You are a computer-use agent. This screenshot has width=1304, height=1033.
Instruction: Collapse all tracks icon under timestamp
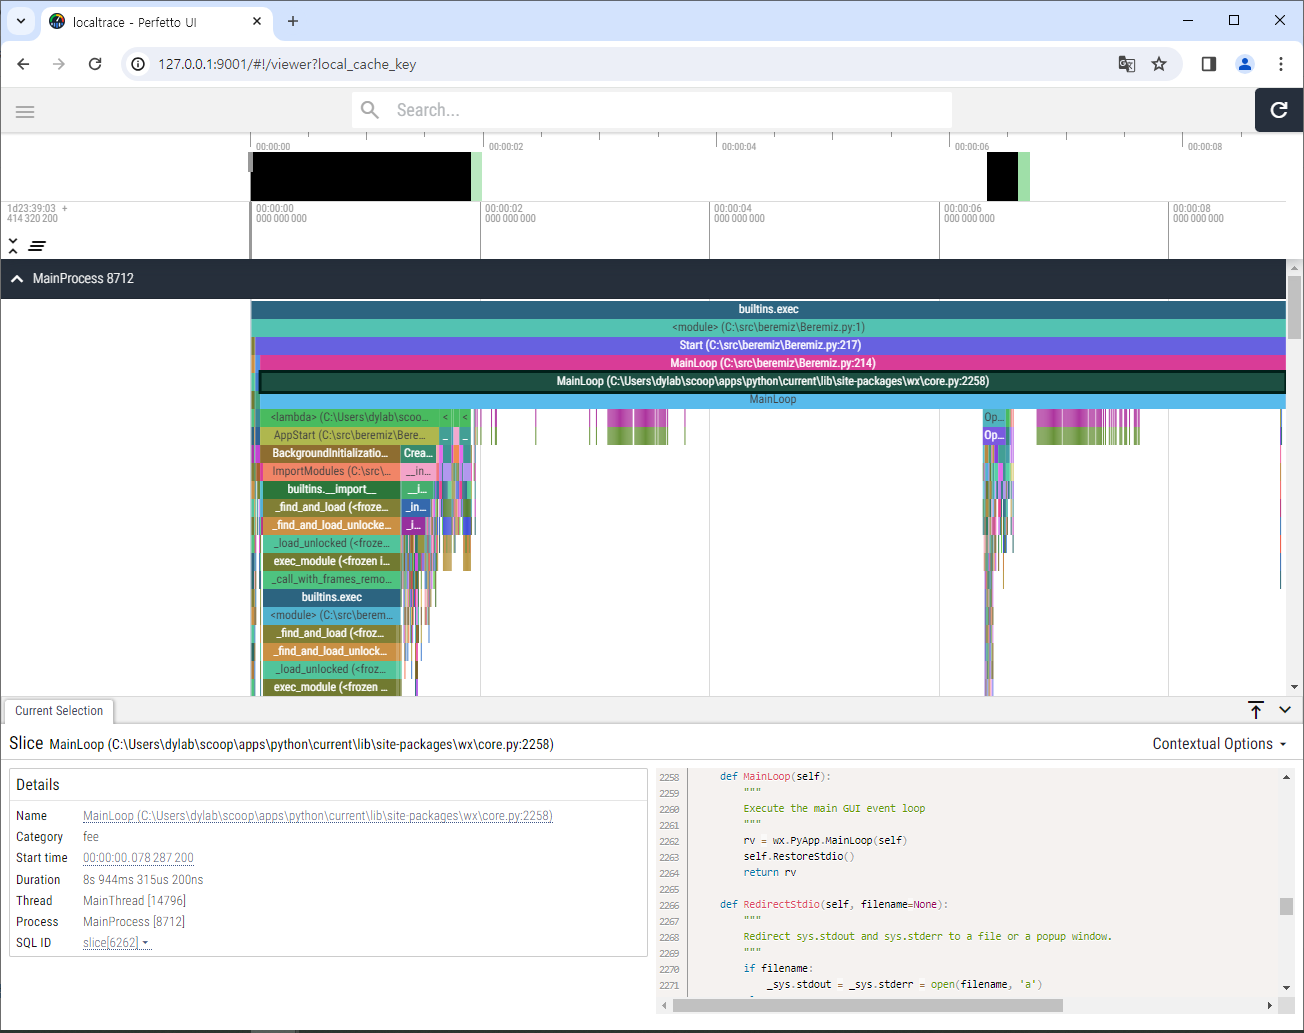tap(13, 245)
